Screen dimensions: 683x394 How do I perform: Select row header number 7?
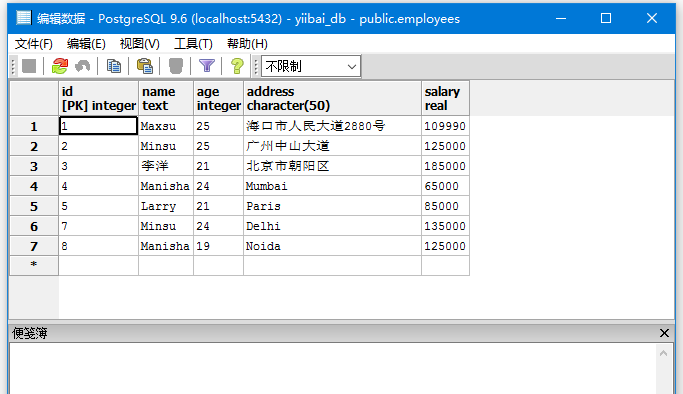tap(34, 246)
